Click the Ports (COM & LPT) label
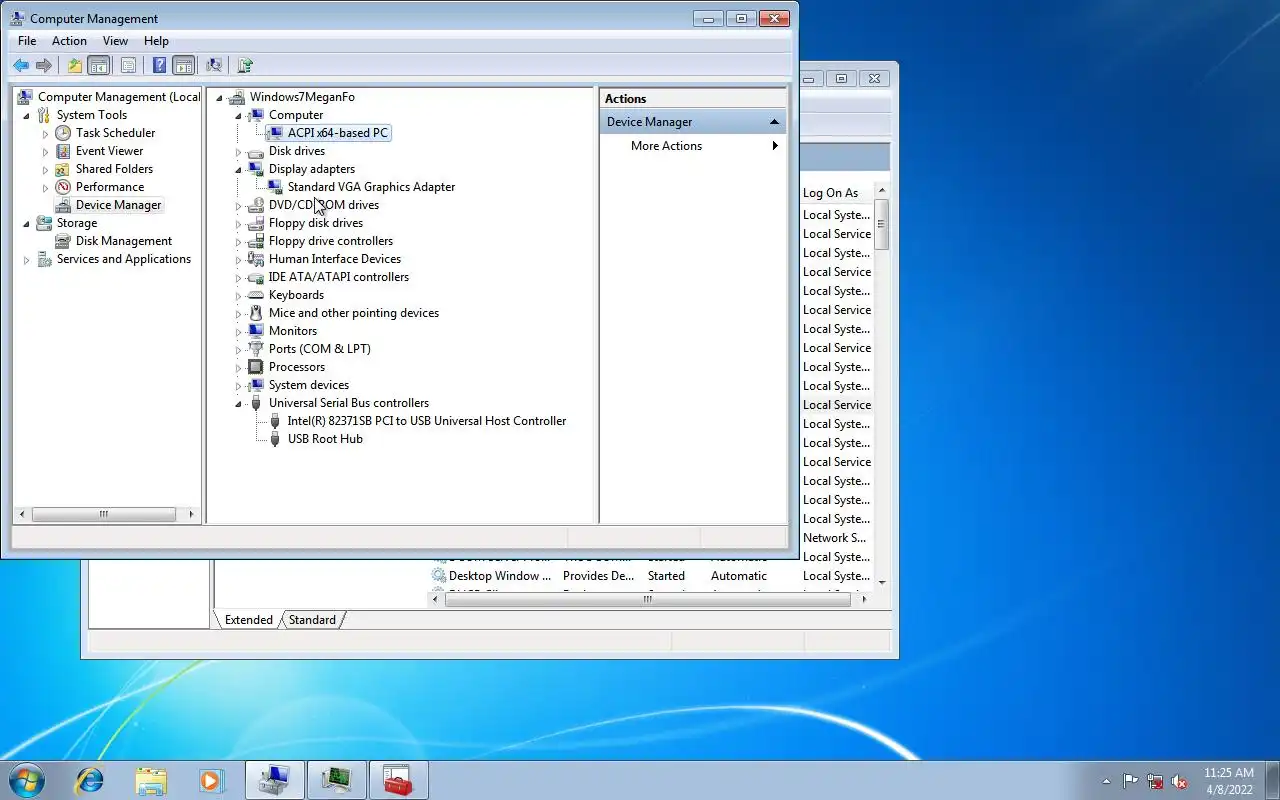 (x=320, y=349)
